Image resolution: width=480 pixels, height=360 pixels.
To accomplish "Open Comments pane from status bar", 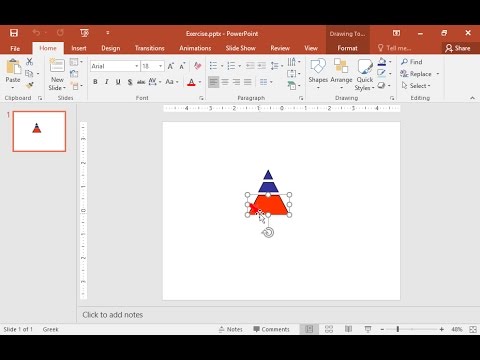I will (x=271, y=329).
